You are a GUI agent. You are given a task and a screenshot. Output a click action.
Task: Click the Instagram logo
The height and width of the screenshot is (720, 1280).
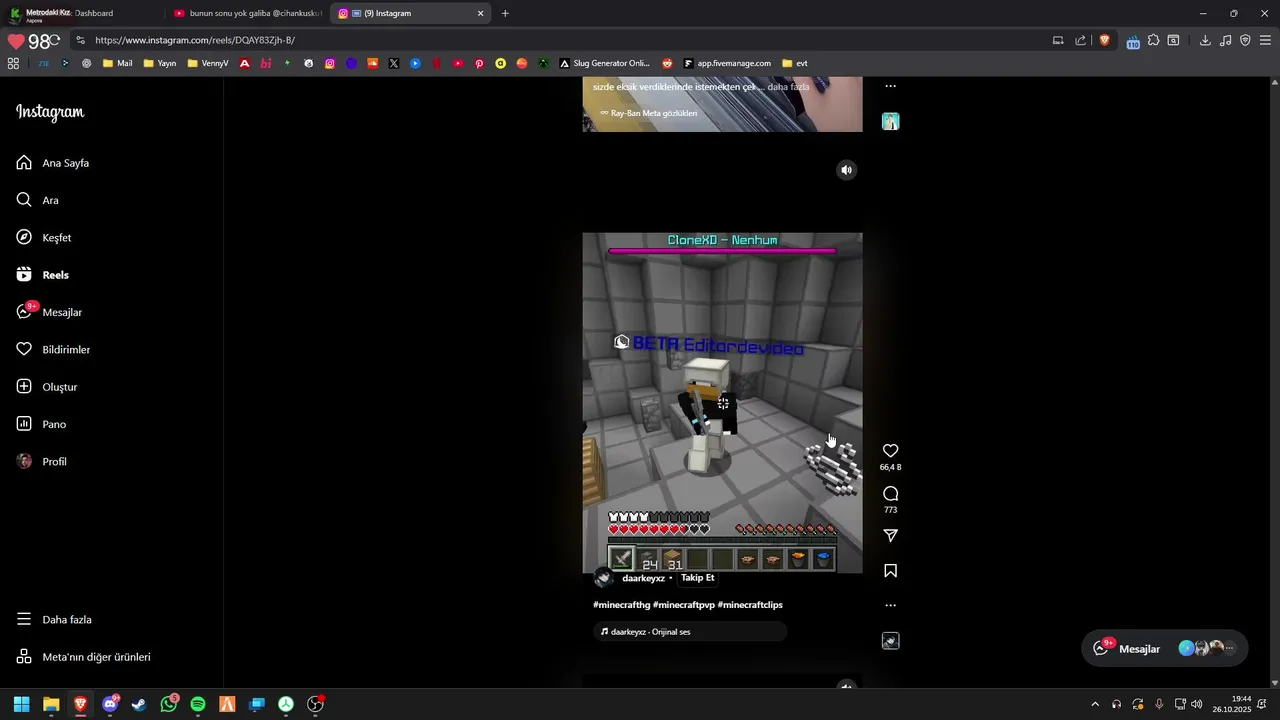(50, 112)
